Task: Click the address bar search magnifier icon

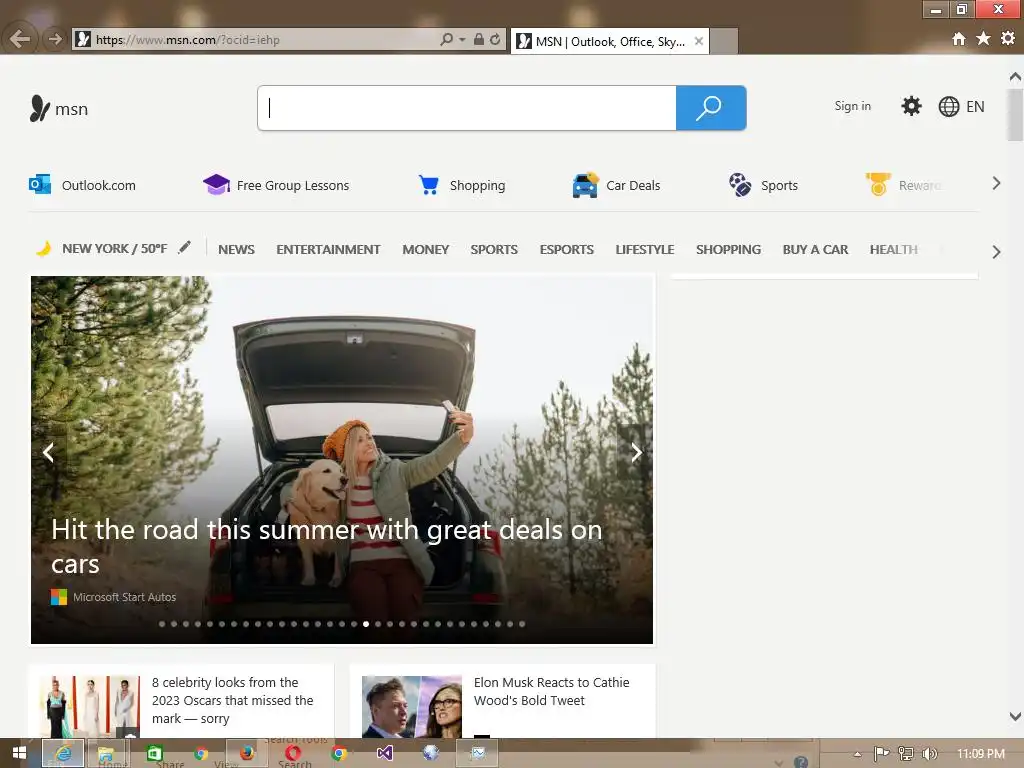Action: 447,39
